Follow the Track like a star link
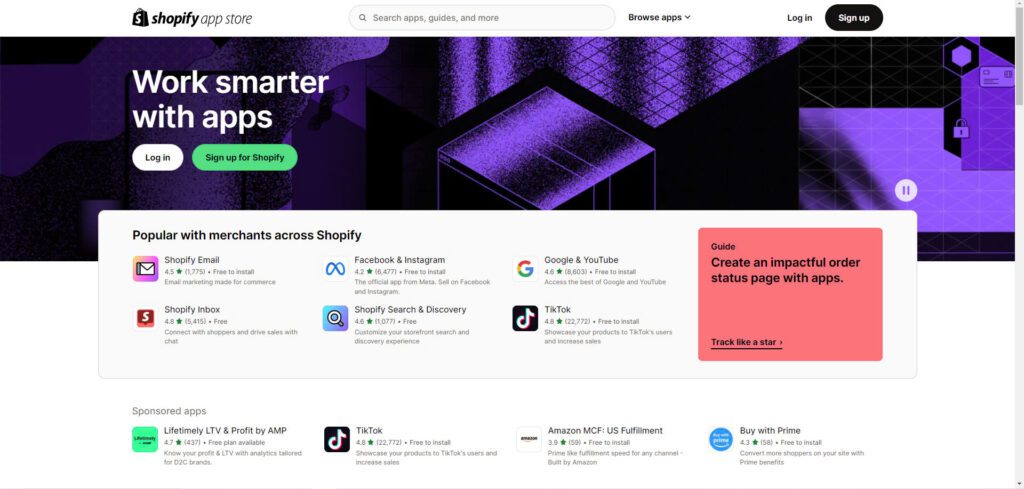Image resolution: width=1024 pixels, height=489 pixels. click(x=746, y=342)
